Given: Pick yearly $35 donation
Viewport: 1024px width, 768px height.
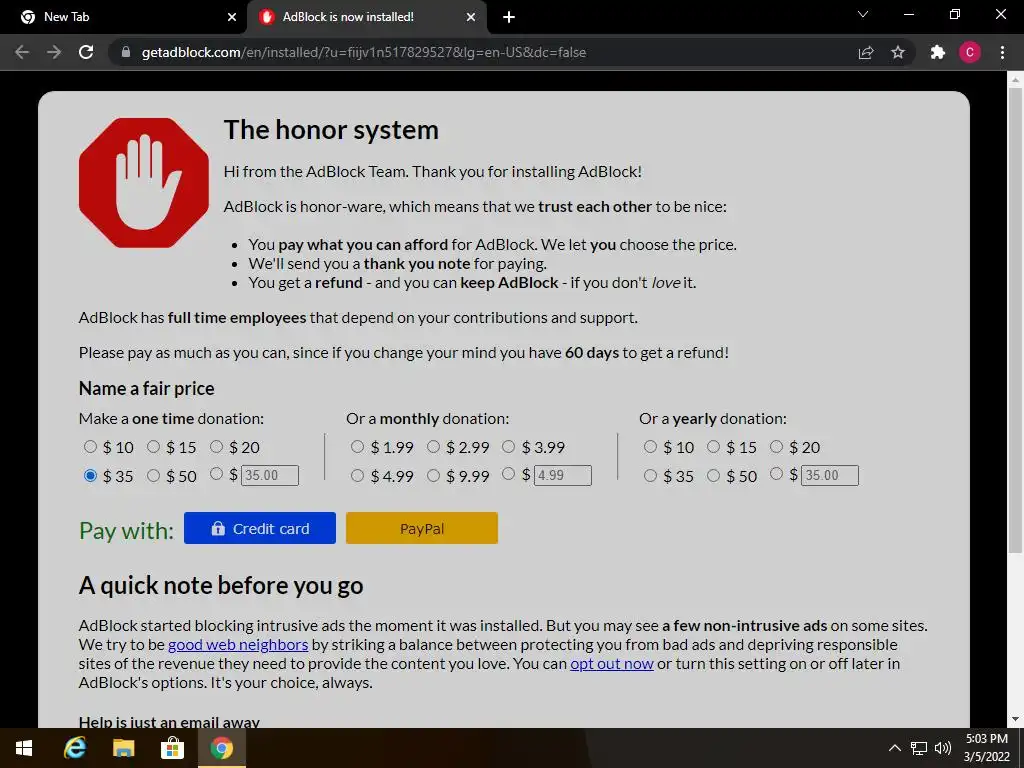Looking at the screenshot, I should (x=650, y=475).
